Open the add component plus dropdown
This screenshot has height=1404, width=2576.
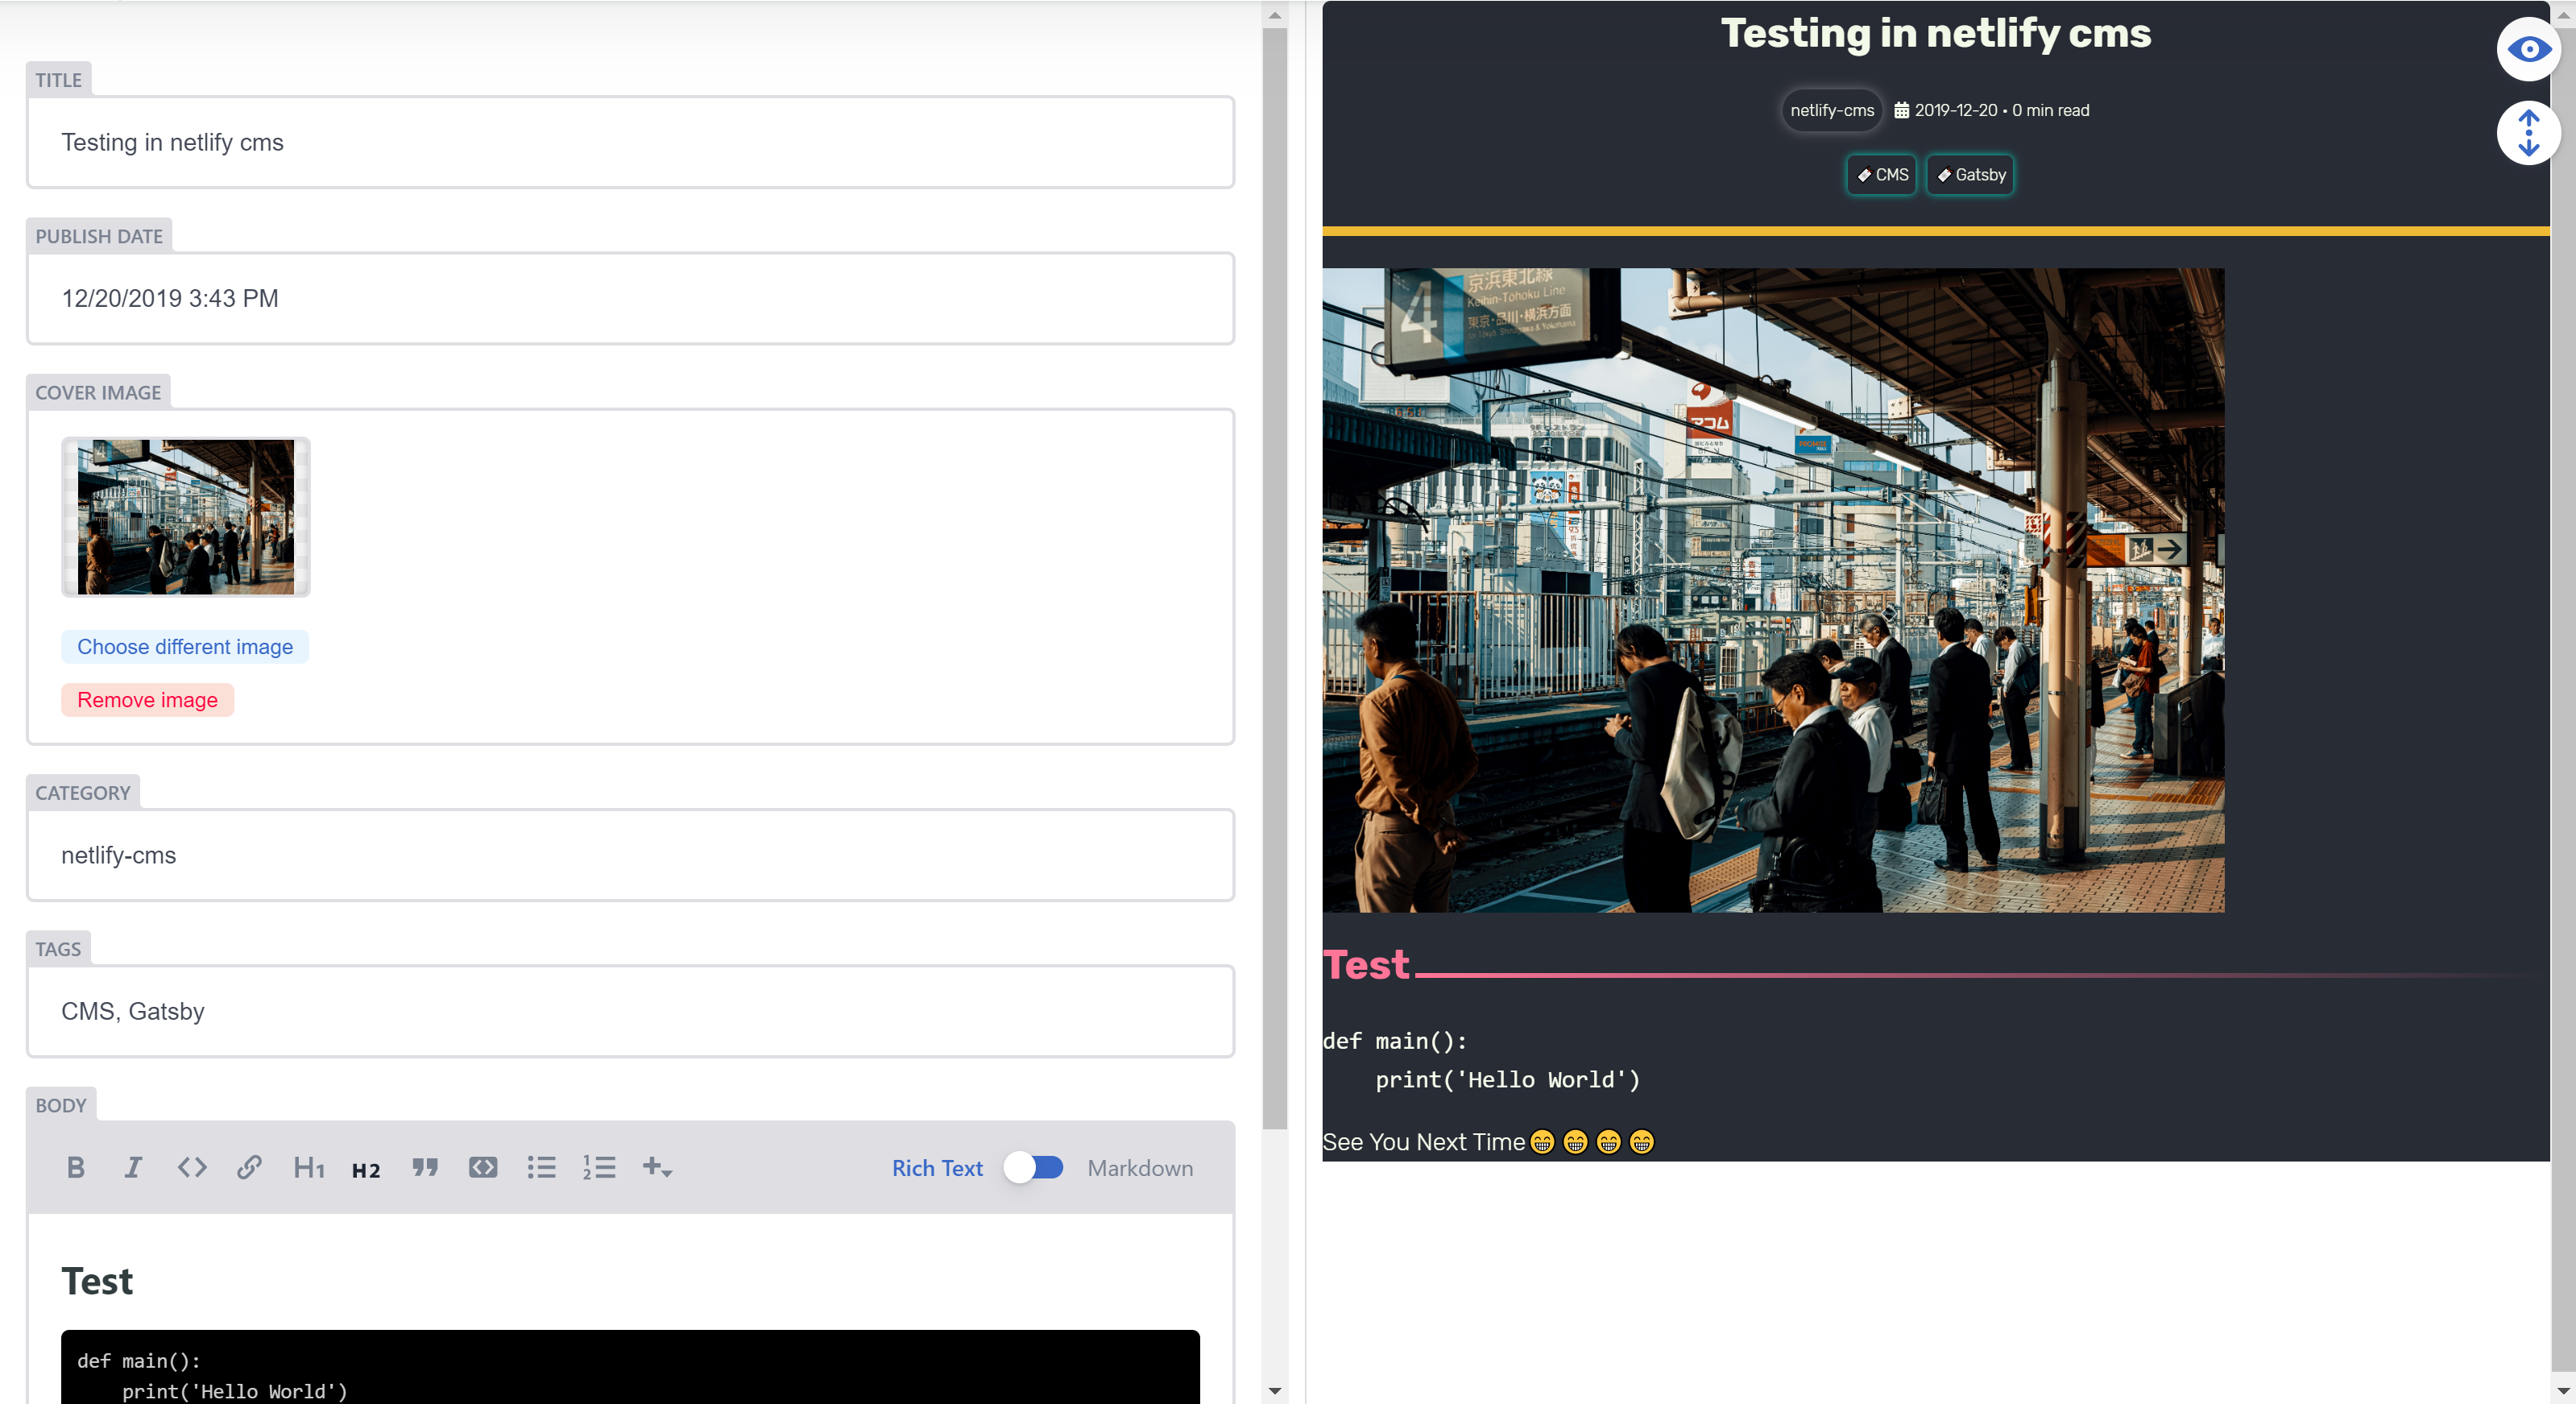657,1167
